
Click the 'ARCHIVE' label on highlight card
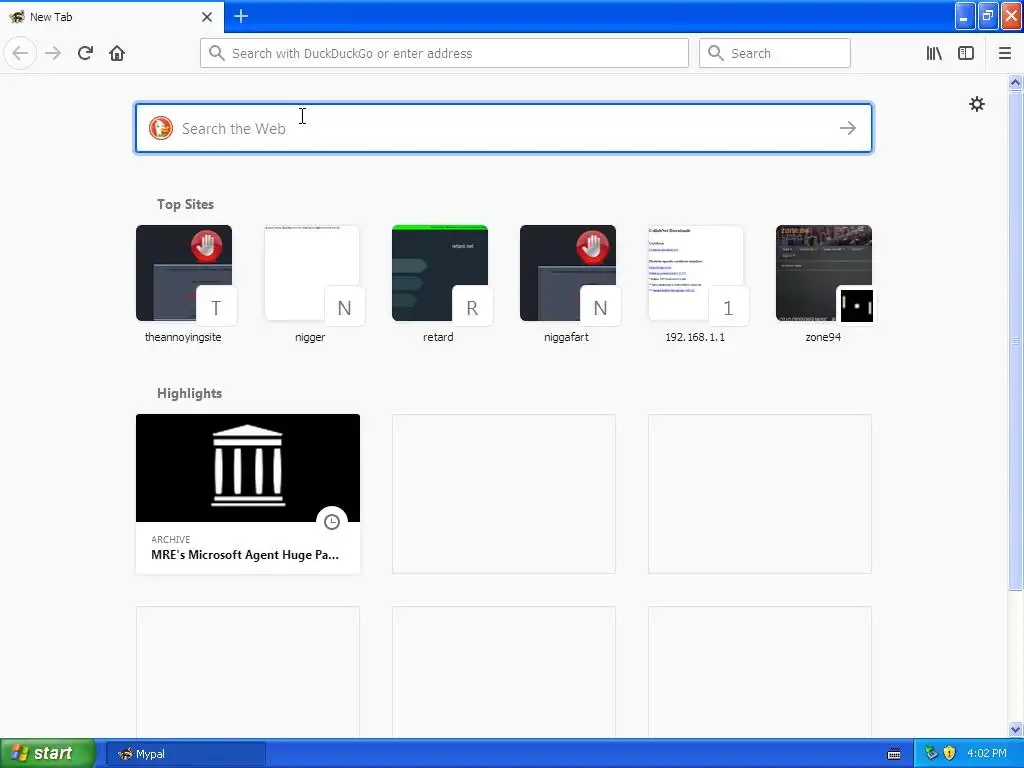170,539
